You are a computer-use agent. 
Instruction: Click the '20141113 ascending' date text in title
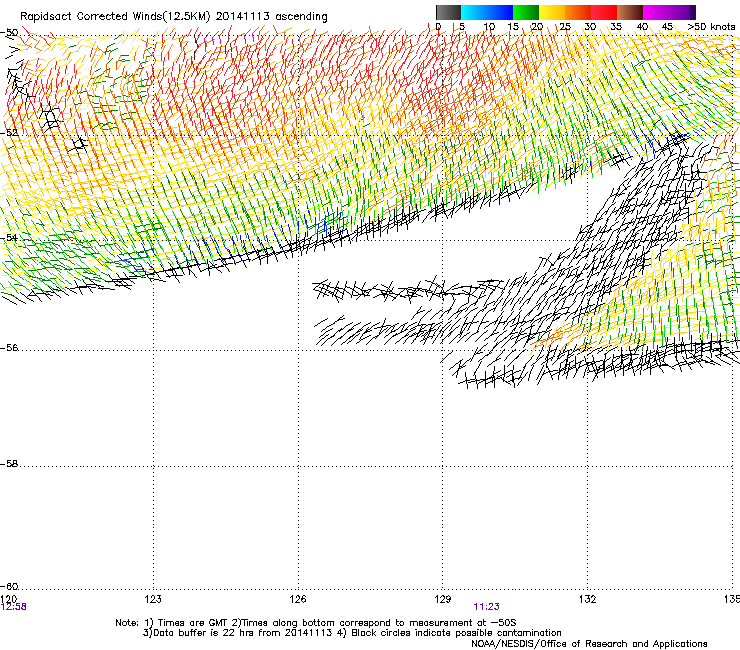[272, 16]
